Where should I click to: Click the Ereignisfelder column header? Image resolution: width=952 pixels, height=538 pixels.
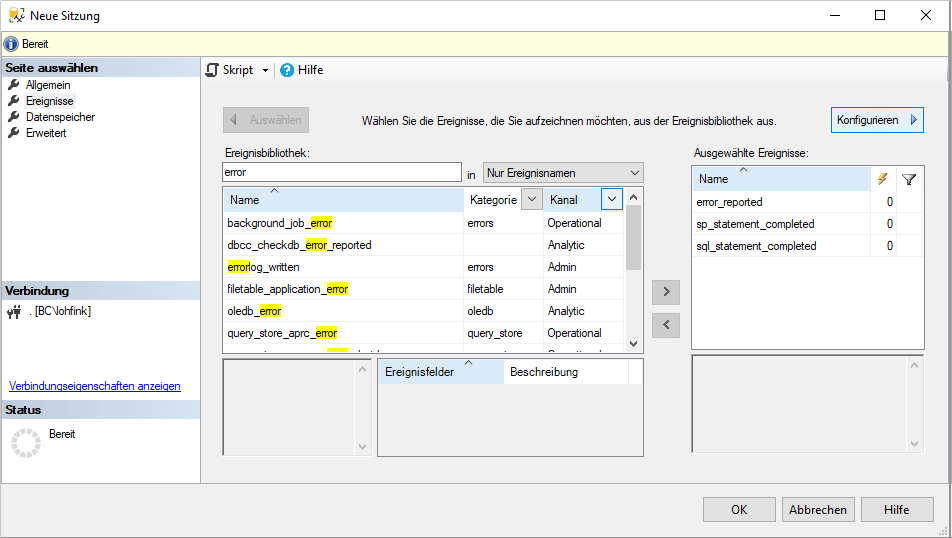(441, 372)
